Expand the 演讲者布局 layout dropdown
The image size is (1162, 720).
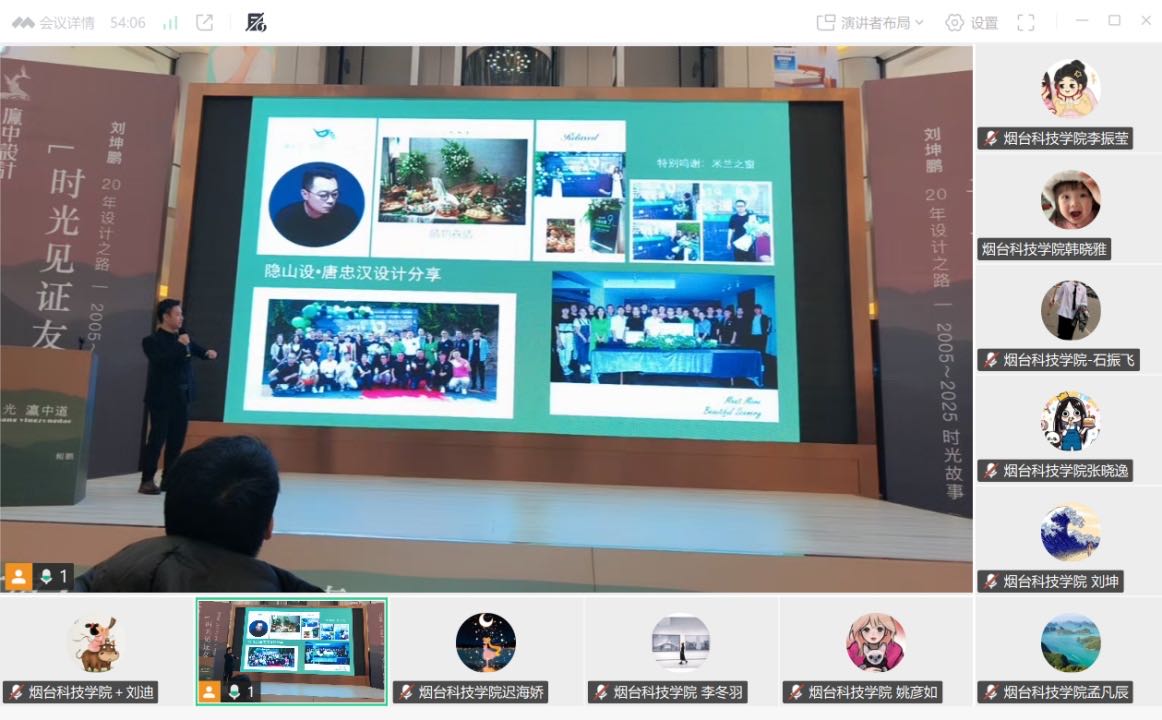pos(870,23)
